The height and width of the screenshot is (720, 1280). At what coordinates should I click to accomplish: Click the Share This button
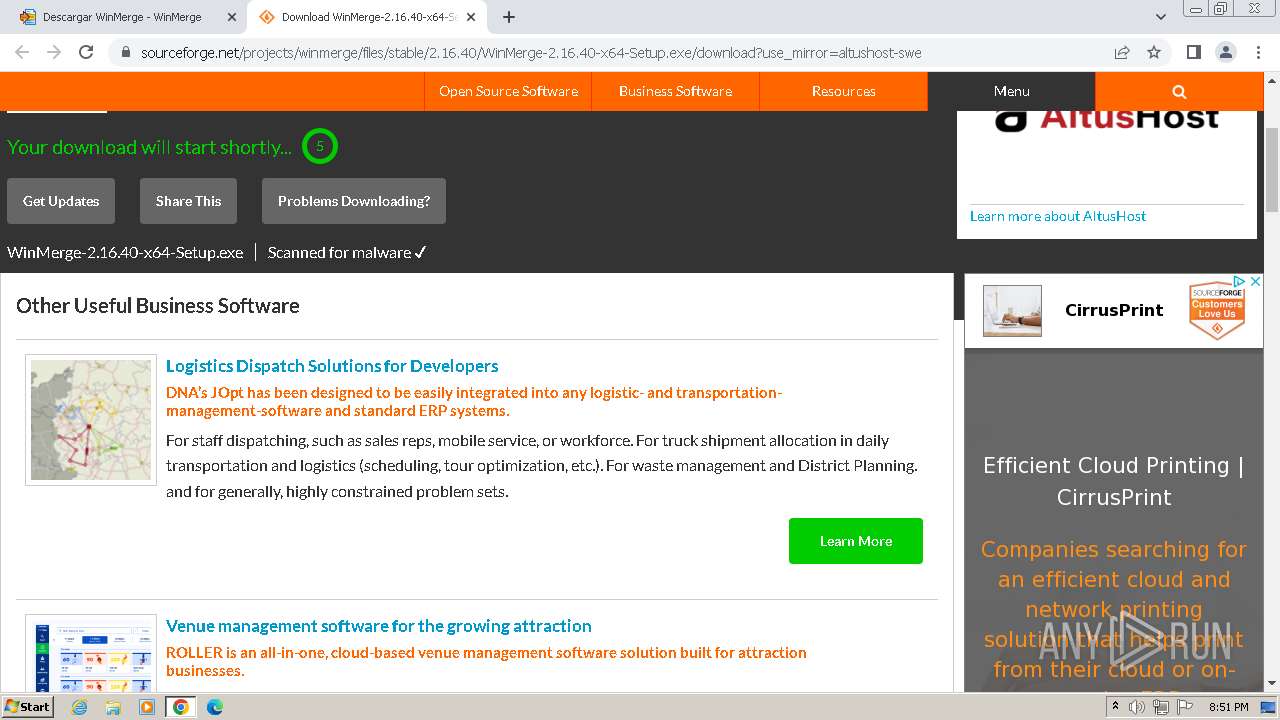pos(188,201)
